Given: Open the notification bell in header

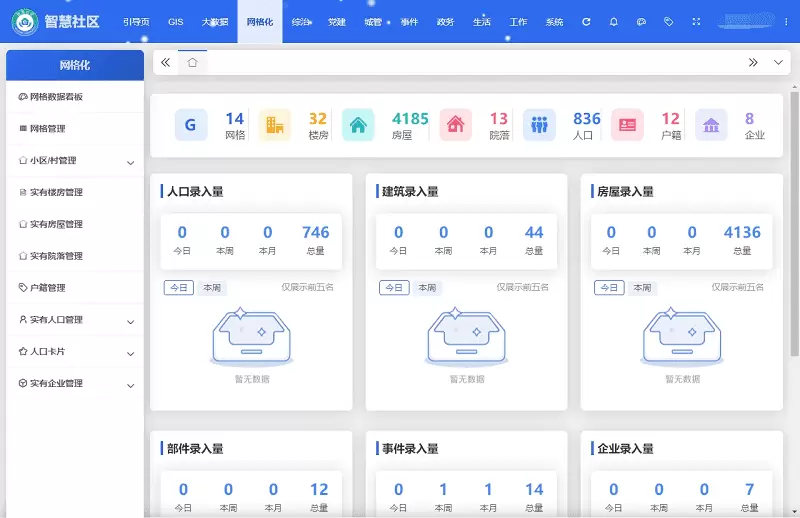Looking at the screenshot, I should point(613,22).
